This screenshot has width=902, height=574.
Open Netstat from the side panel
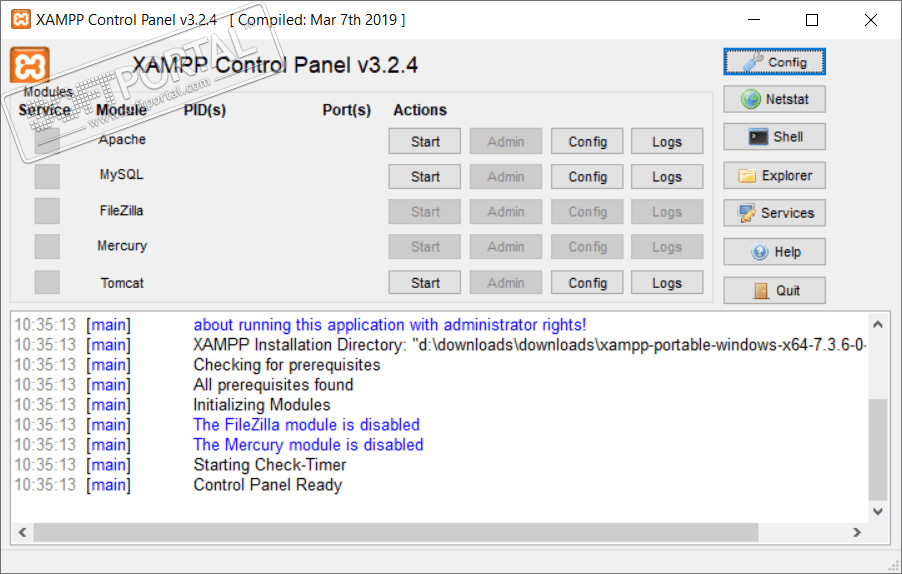774,100
